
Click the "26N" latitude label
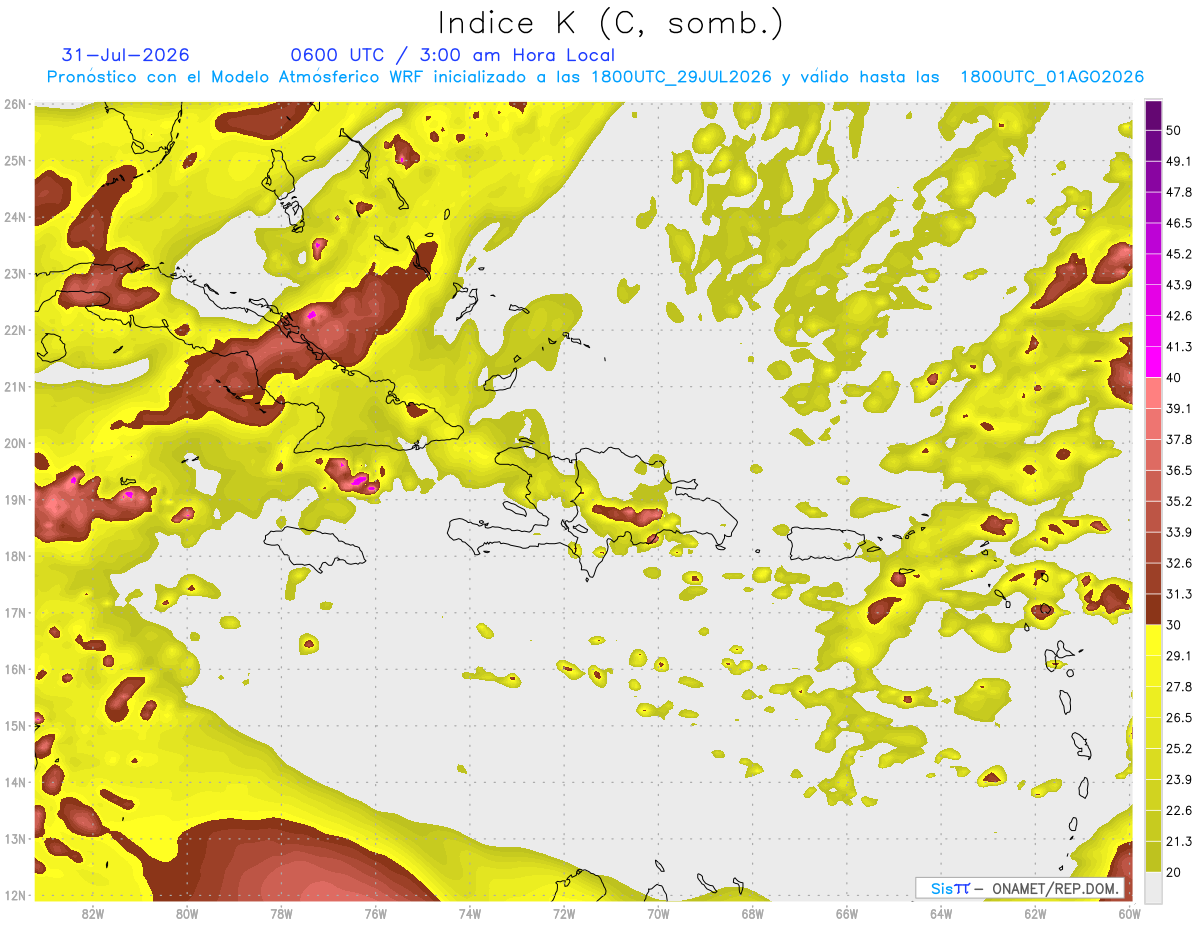pyautogui.click(x=14, y=104)
